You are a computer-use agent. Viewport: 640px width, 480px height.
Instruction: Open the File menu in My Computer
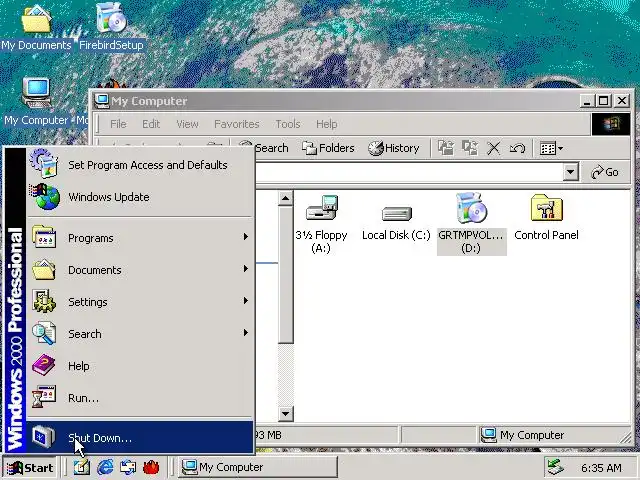pos(118,124)
